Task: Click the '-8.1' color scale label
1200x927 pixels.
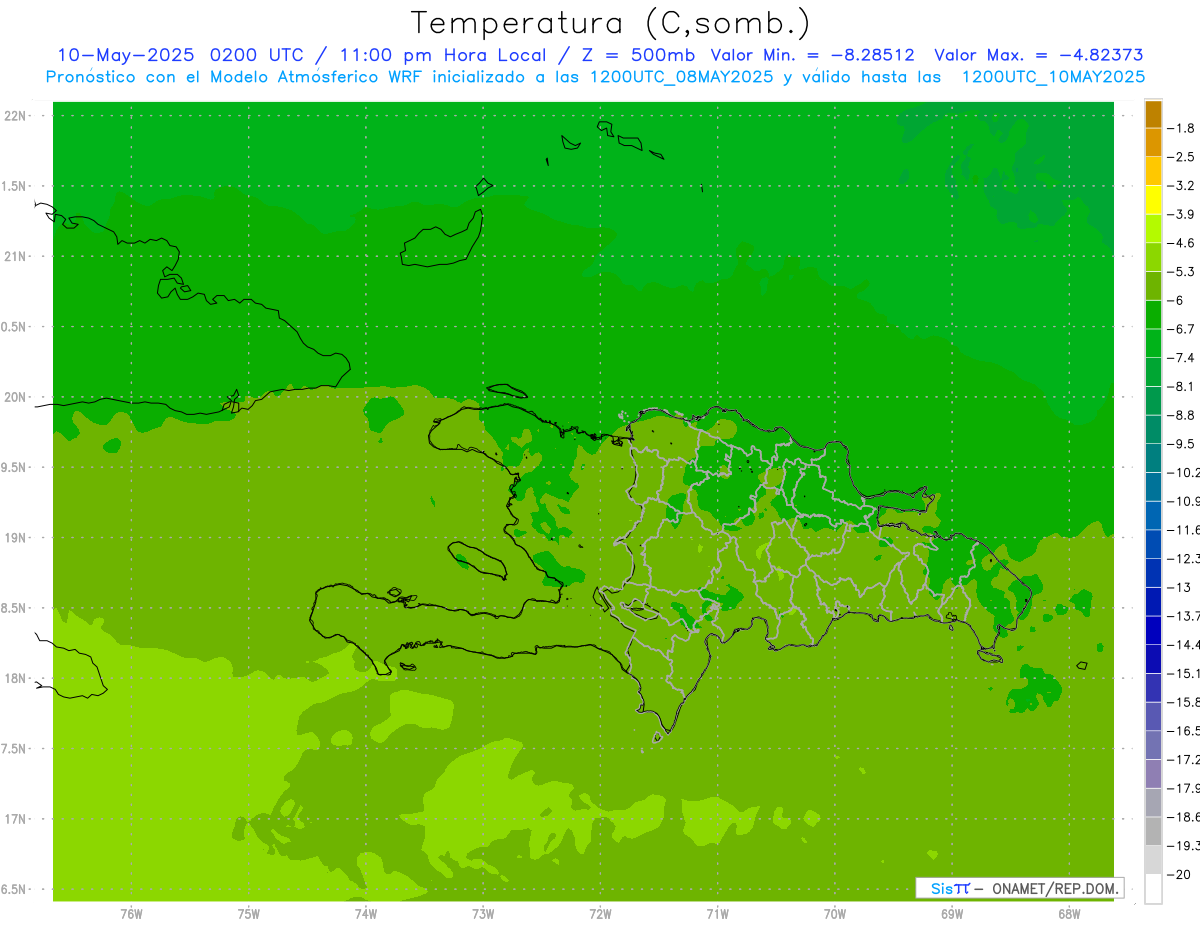Action: (x=1182, y=386)
